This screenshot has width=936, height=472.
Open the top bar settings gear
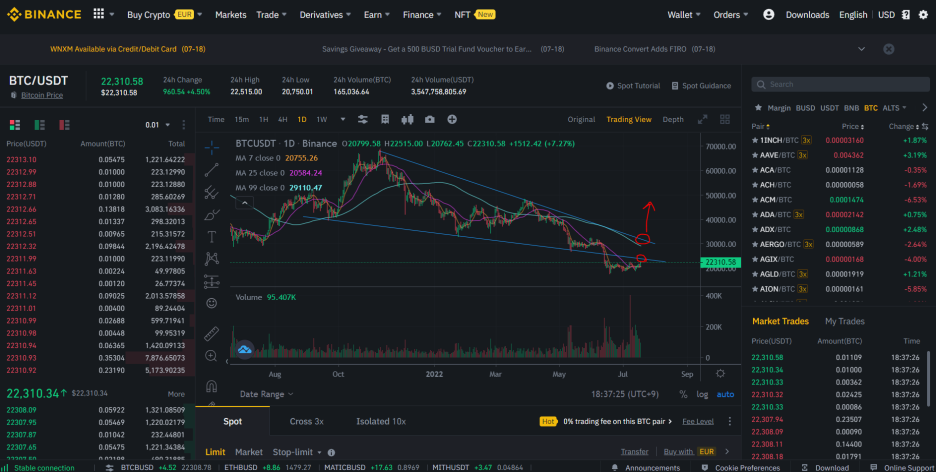tap(923, 14)
